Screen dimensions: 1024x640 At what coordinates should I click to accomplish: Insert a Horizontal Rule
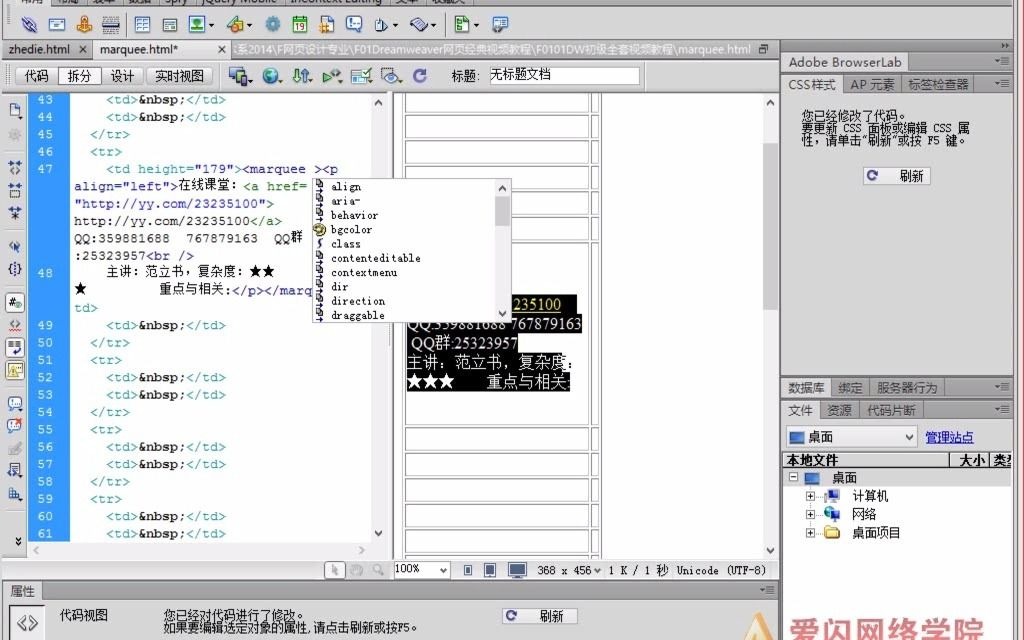point(111,25)
